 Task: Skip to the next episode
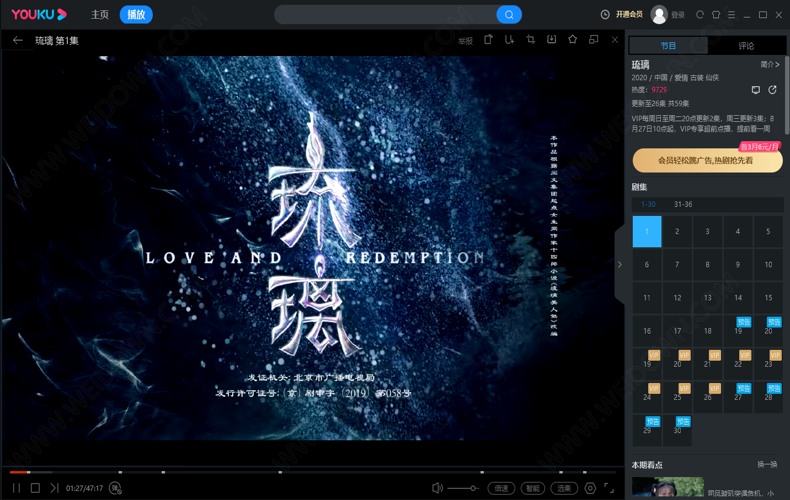pos(54,488)
